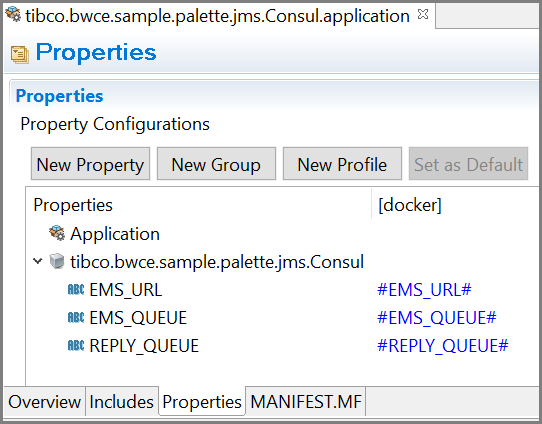Open the MANIFEST.MF tab
542x424 pixels.
click(306, 402)
